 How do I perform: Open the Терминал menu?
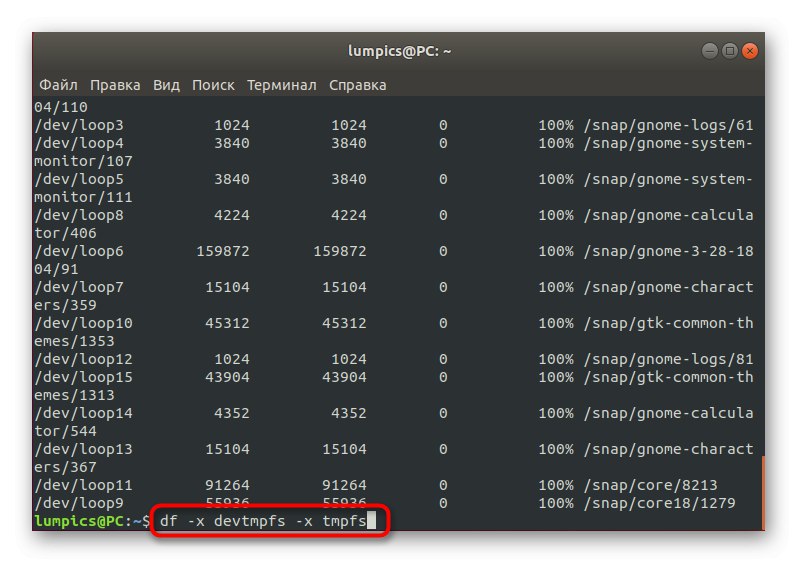tap(282, 85)
